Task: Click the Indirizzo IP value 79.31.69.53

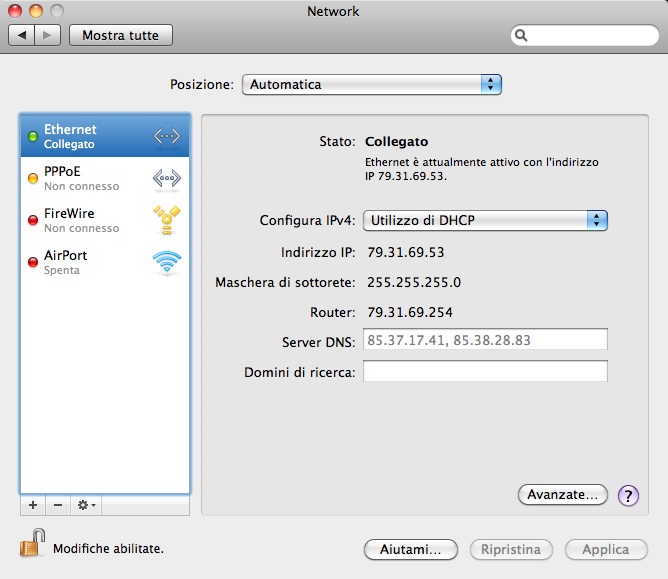Action: [406, 252]
